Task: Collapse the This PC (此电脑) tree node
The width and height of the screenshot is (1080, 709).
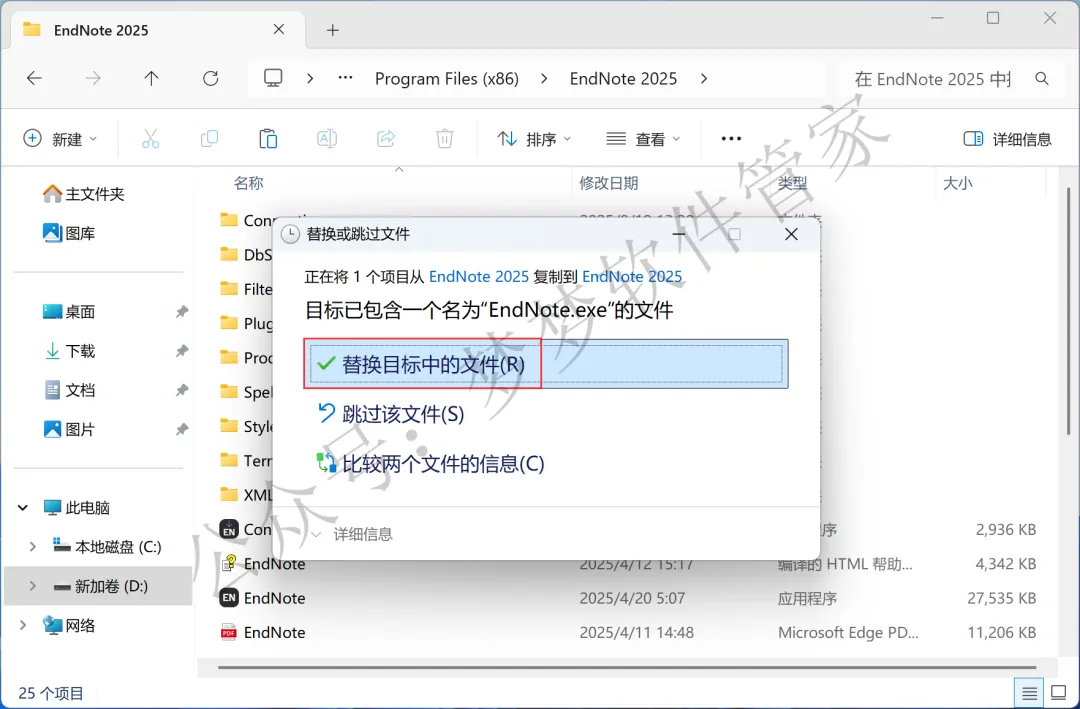Action: tap(23, 508)
